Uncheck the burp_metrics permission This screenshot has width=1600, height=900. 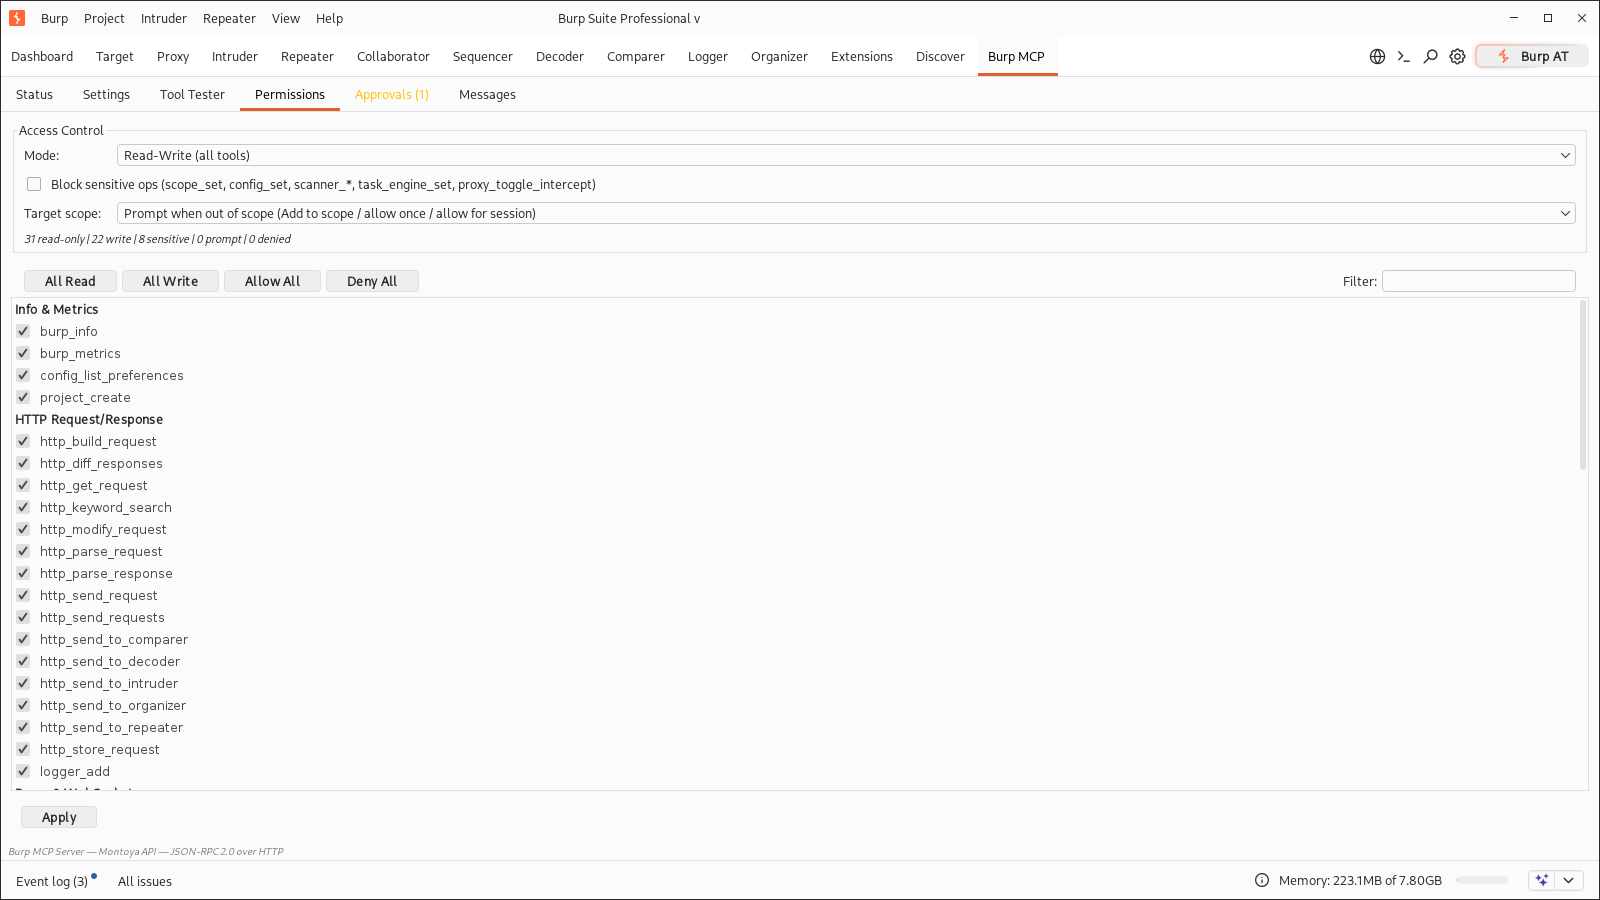tap(23, 353)
